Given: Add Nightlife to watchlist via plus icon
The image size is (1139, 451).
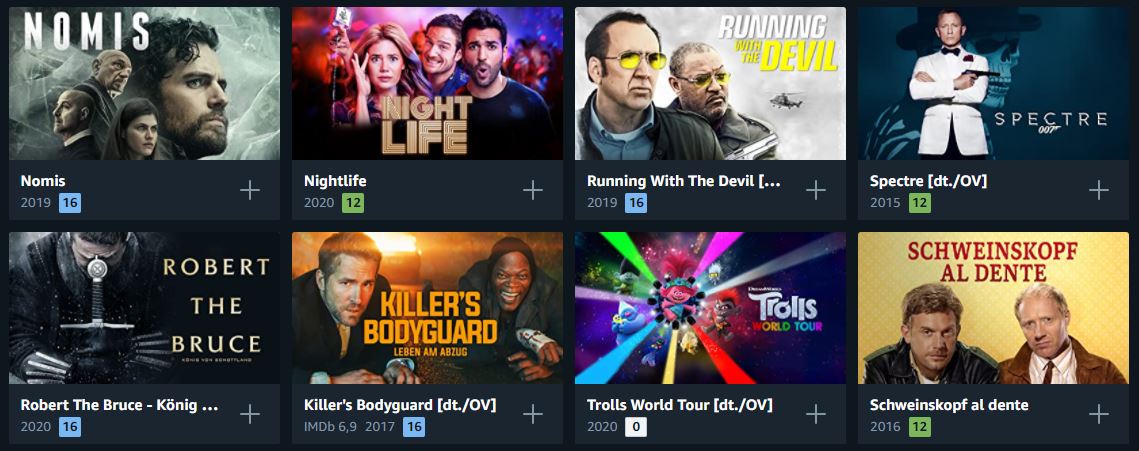Looking at the screenshot, I should point(532,190).
